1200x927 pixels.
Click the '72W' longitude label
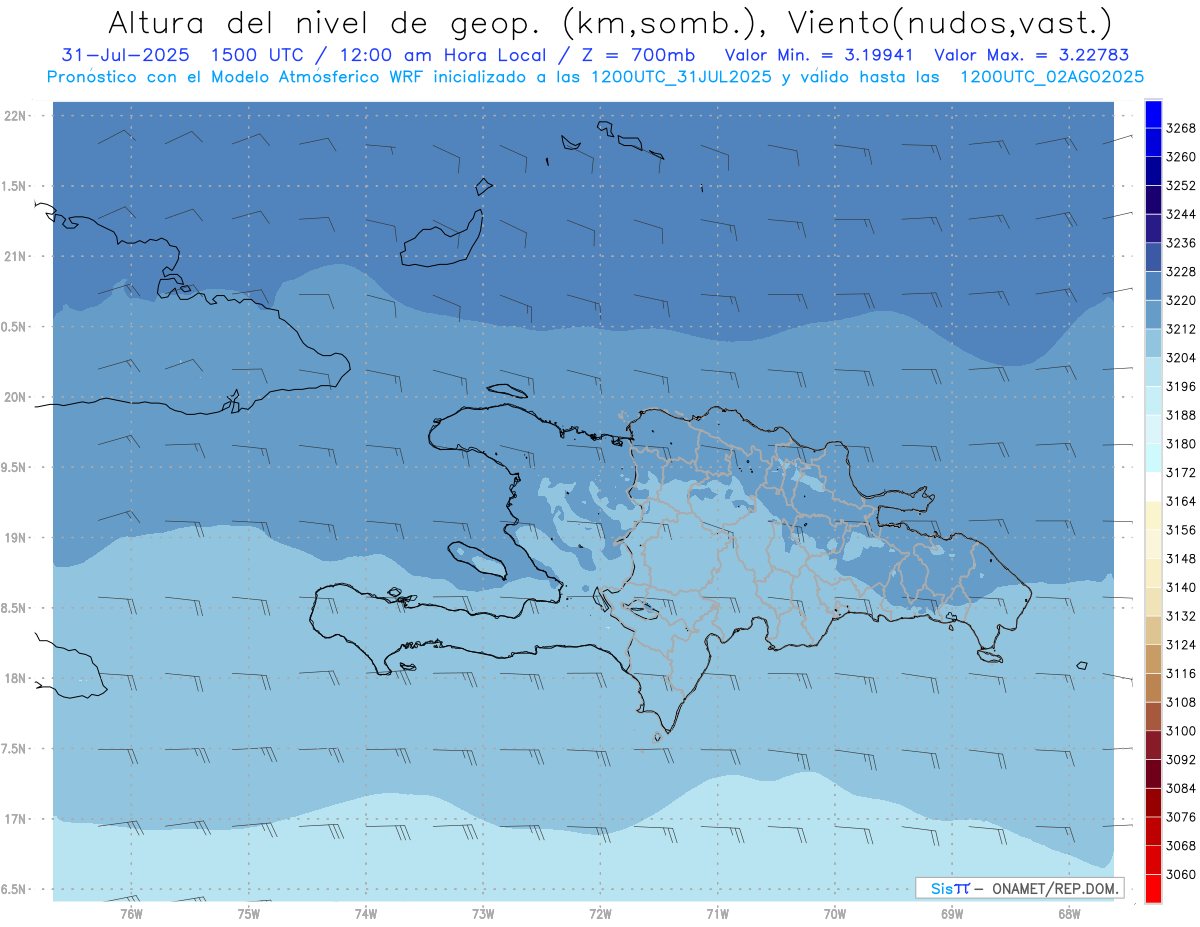pos(600,913)
